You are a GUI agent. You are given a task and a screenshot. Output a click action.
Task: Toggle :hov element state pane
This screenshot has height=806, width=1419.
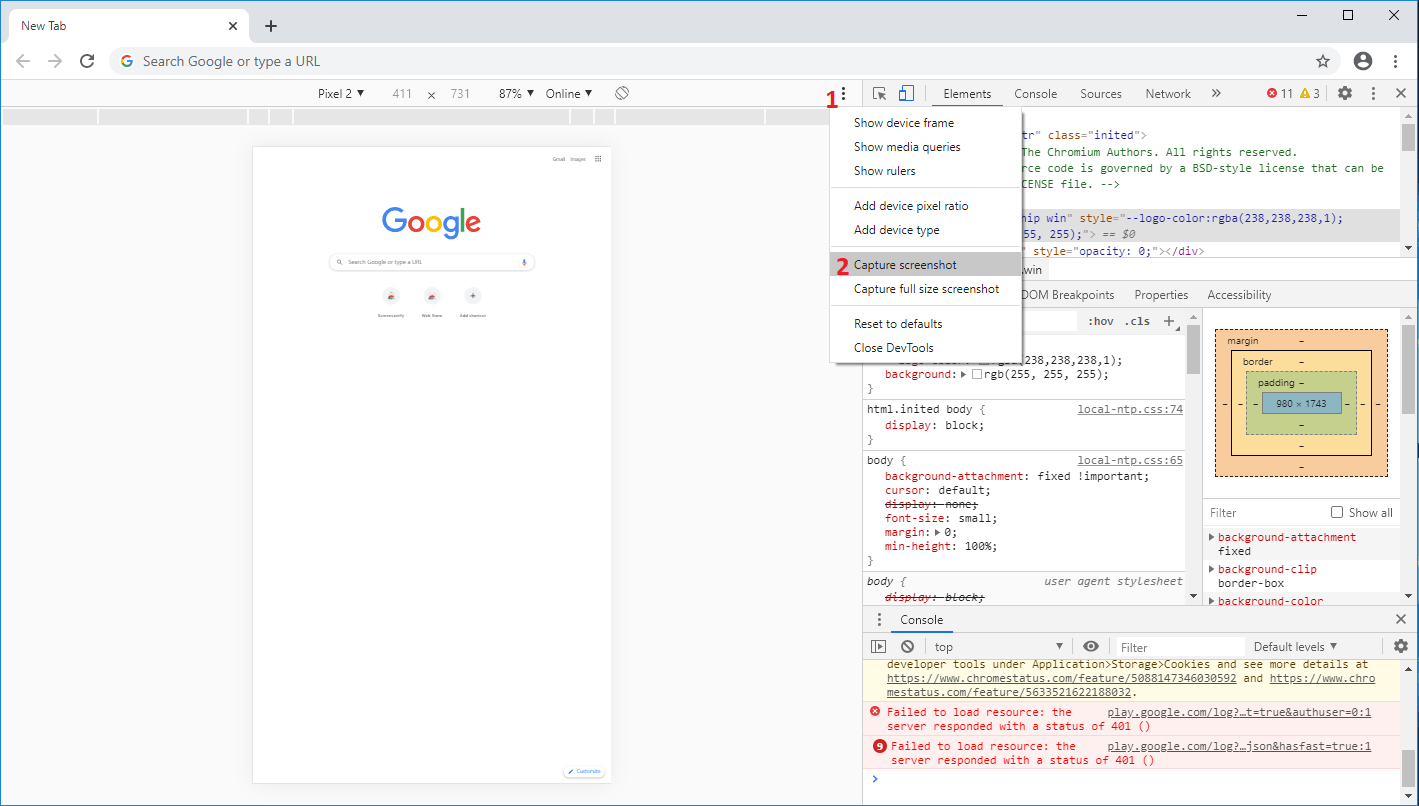pos(1100,320)
